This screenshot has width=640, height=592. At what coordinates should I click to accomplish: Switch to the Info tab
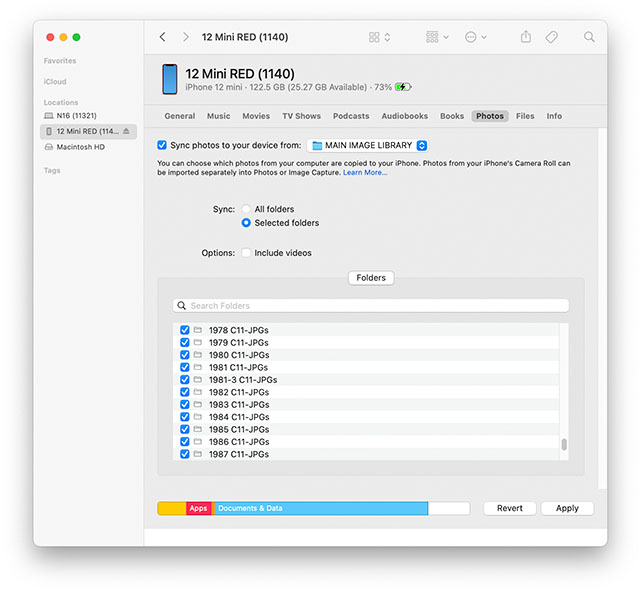pos(554,116)
